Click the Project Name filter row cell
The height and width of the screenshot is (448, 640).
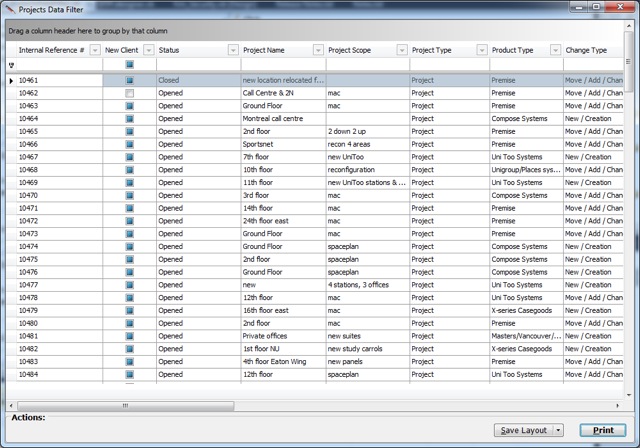[x=281, y=64]
